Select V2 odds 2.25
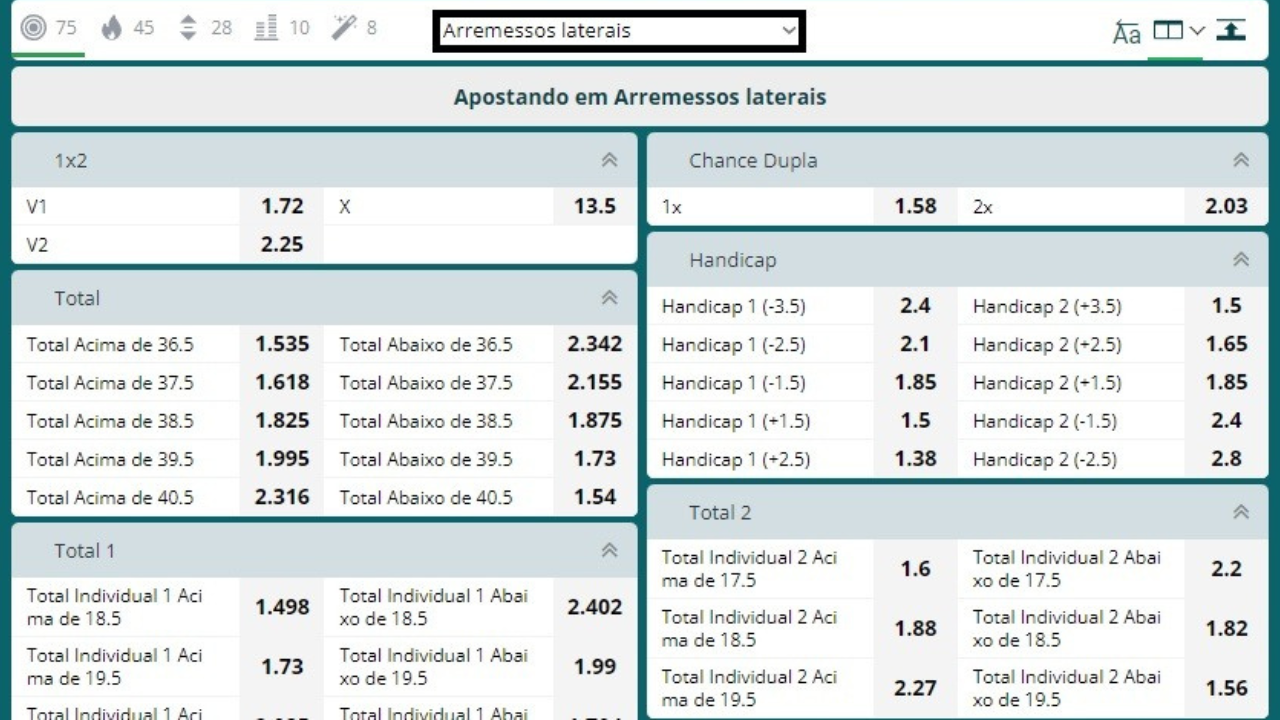This screenshot has height=720, width=1280. point(282,244)
